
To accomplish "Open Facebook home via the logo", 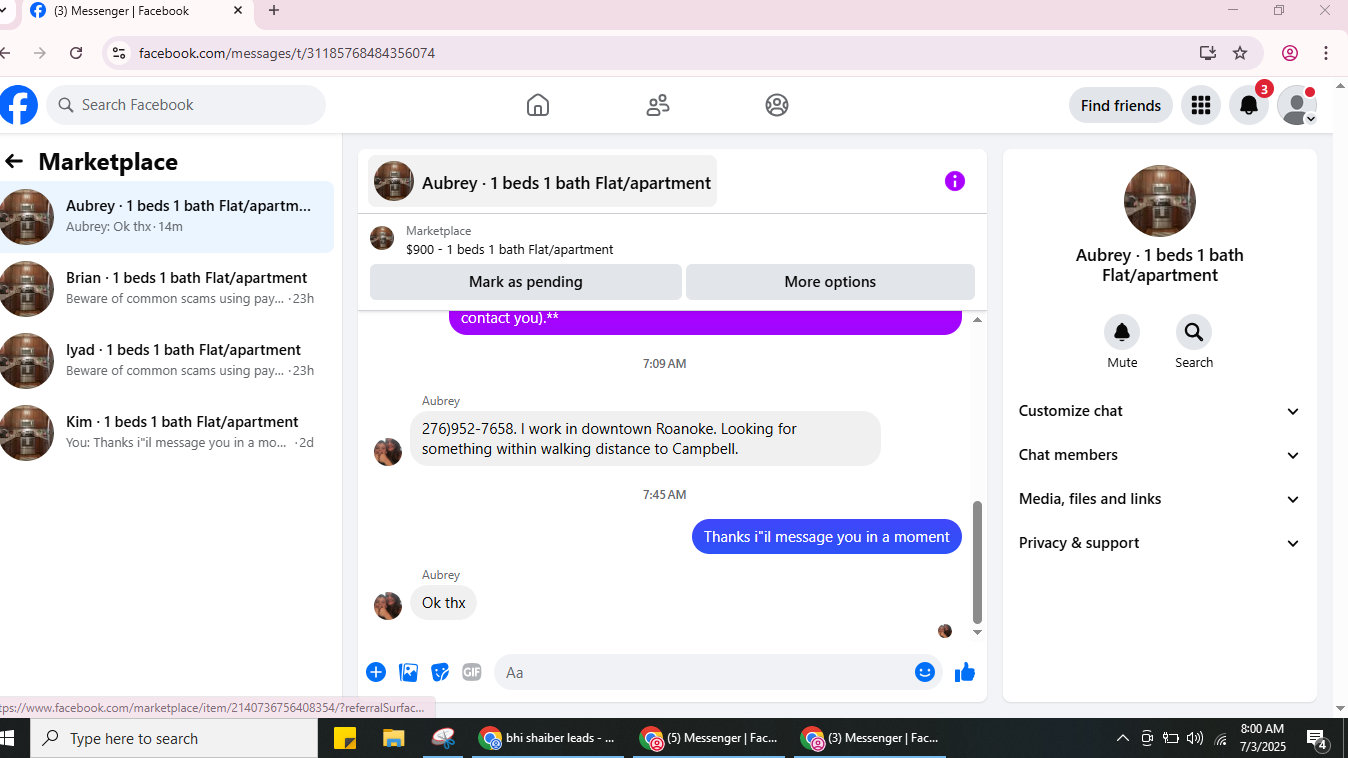I will click(x=18, y=105).
